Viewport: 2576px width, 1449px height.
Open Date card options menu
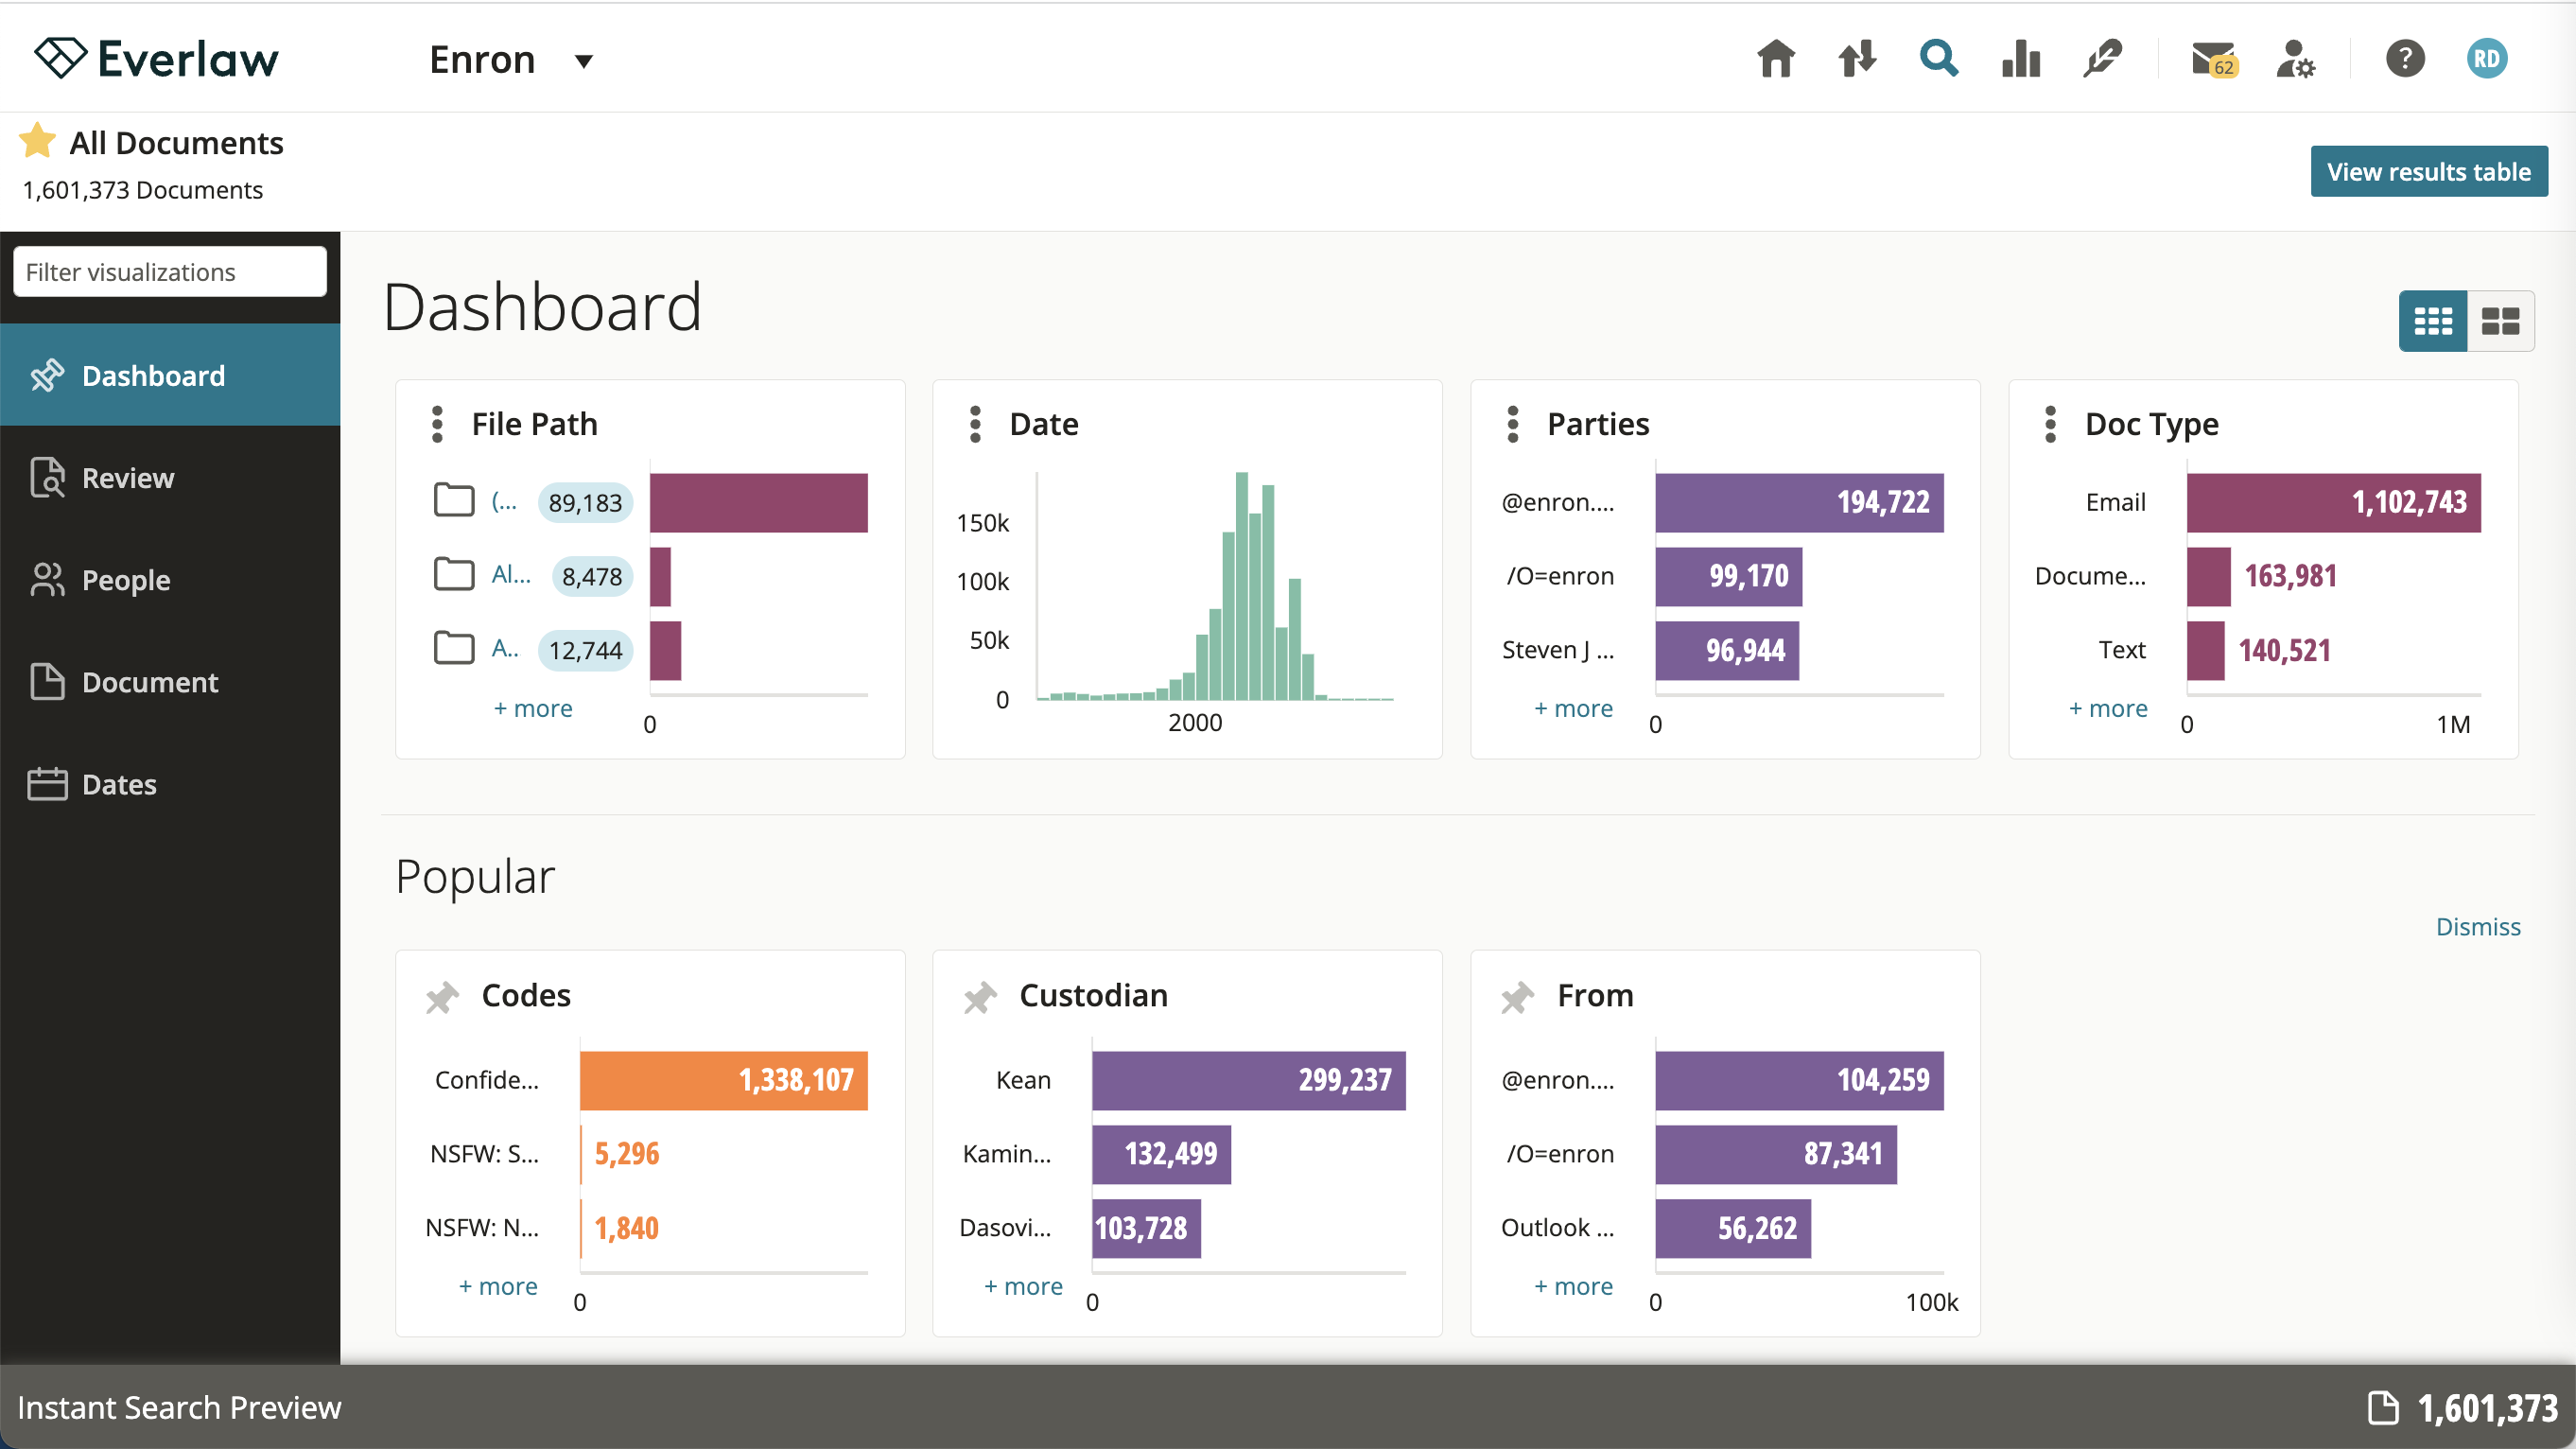click(975, 424)
